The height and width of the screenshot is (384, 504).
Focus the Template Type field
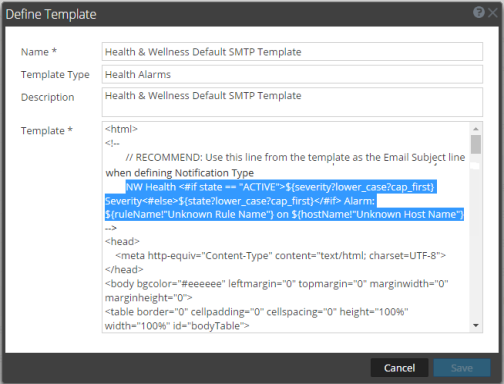(x=292, y=74)
